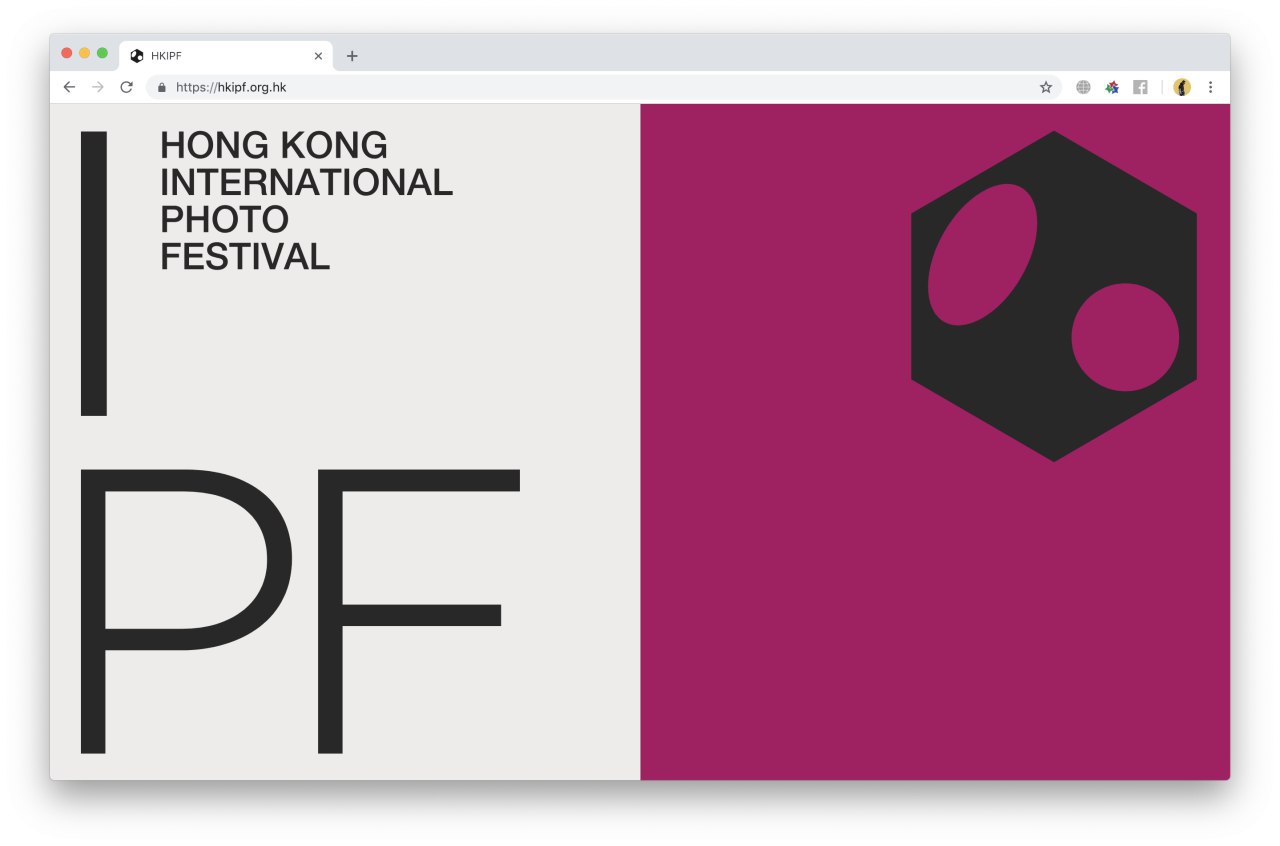Reload the HKIPF page
This screenshot has height=846, width=1280.
[x=126, y=87]
